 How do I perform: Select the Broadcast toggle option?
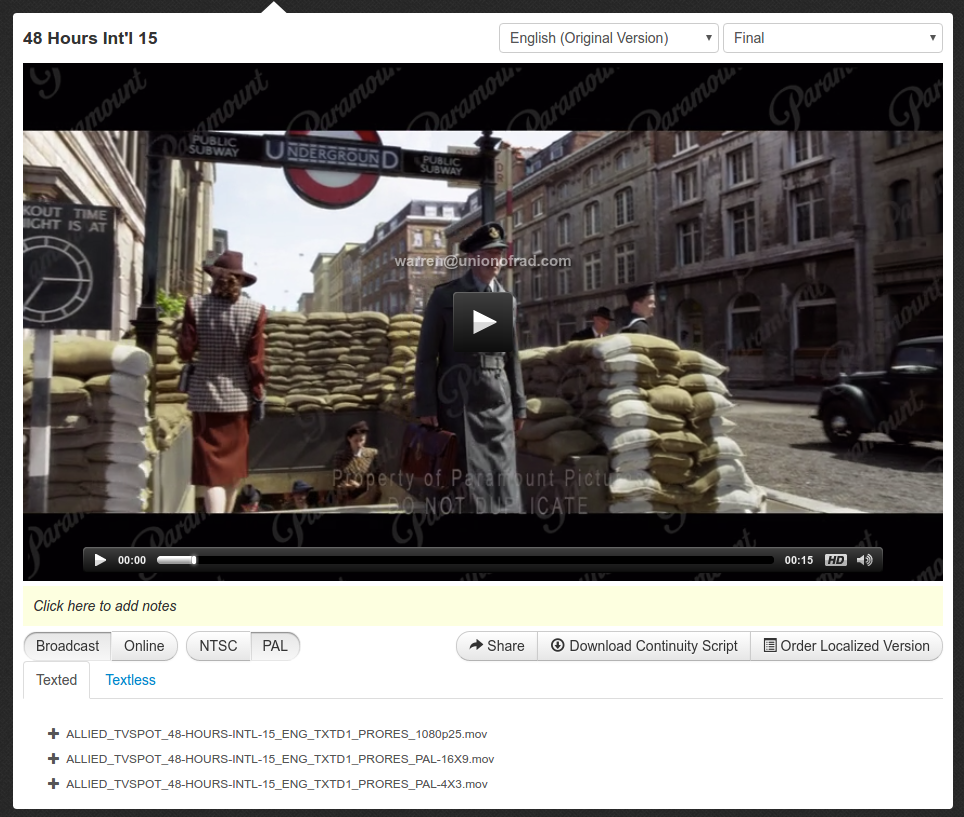(68, 646)
